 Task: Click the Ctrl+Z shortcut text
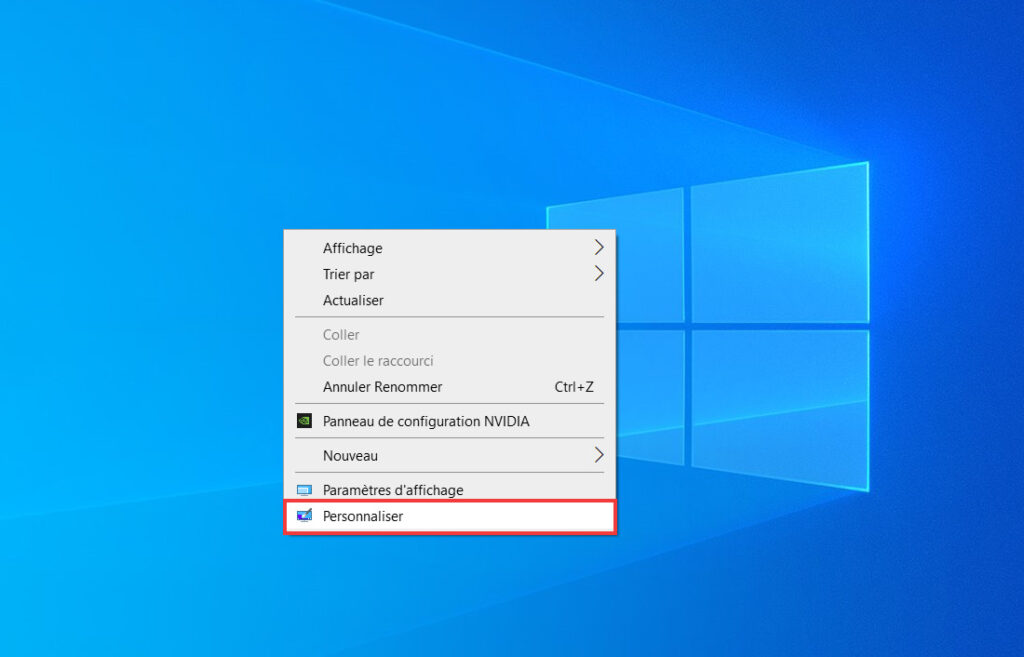tap(573, 387)
